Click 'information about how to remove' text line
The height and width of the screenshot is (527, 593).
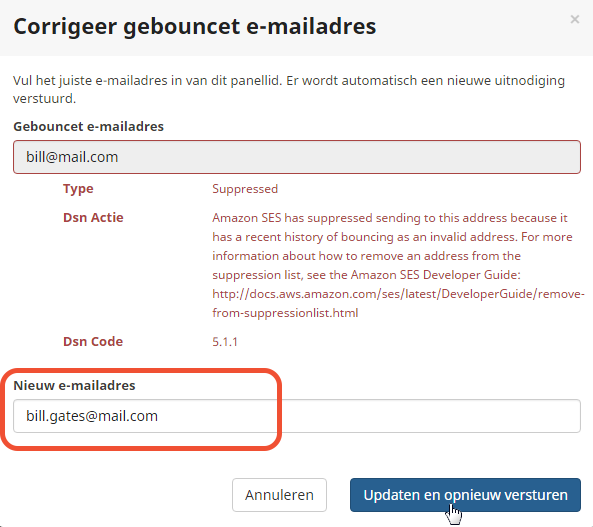(366, 256)
